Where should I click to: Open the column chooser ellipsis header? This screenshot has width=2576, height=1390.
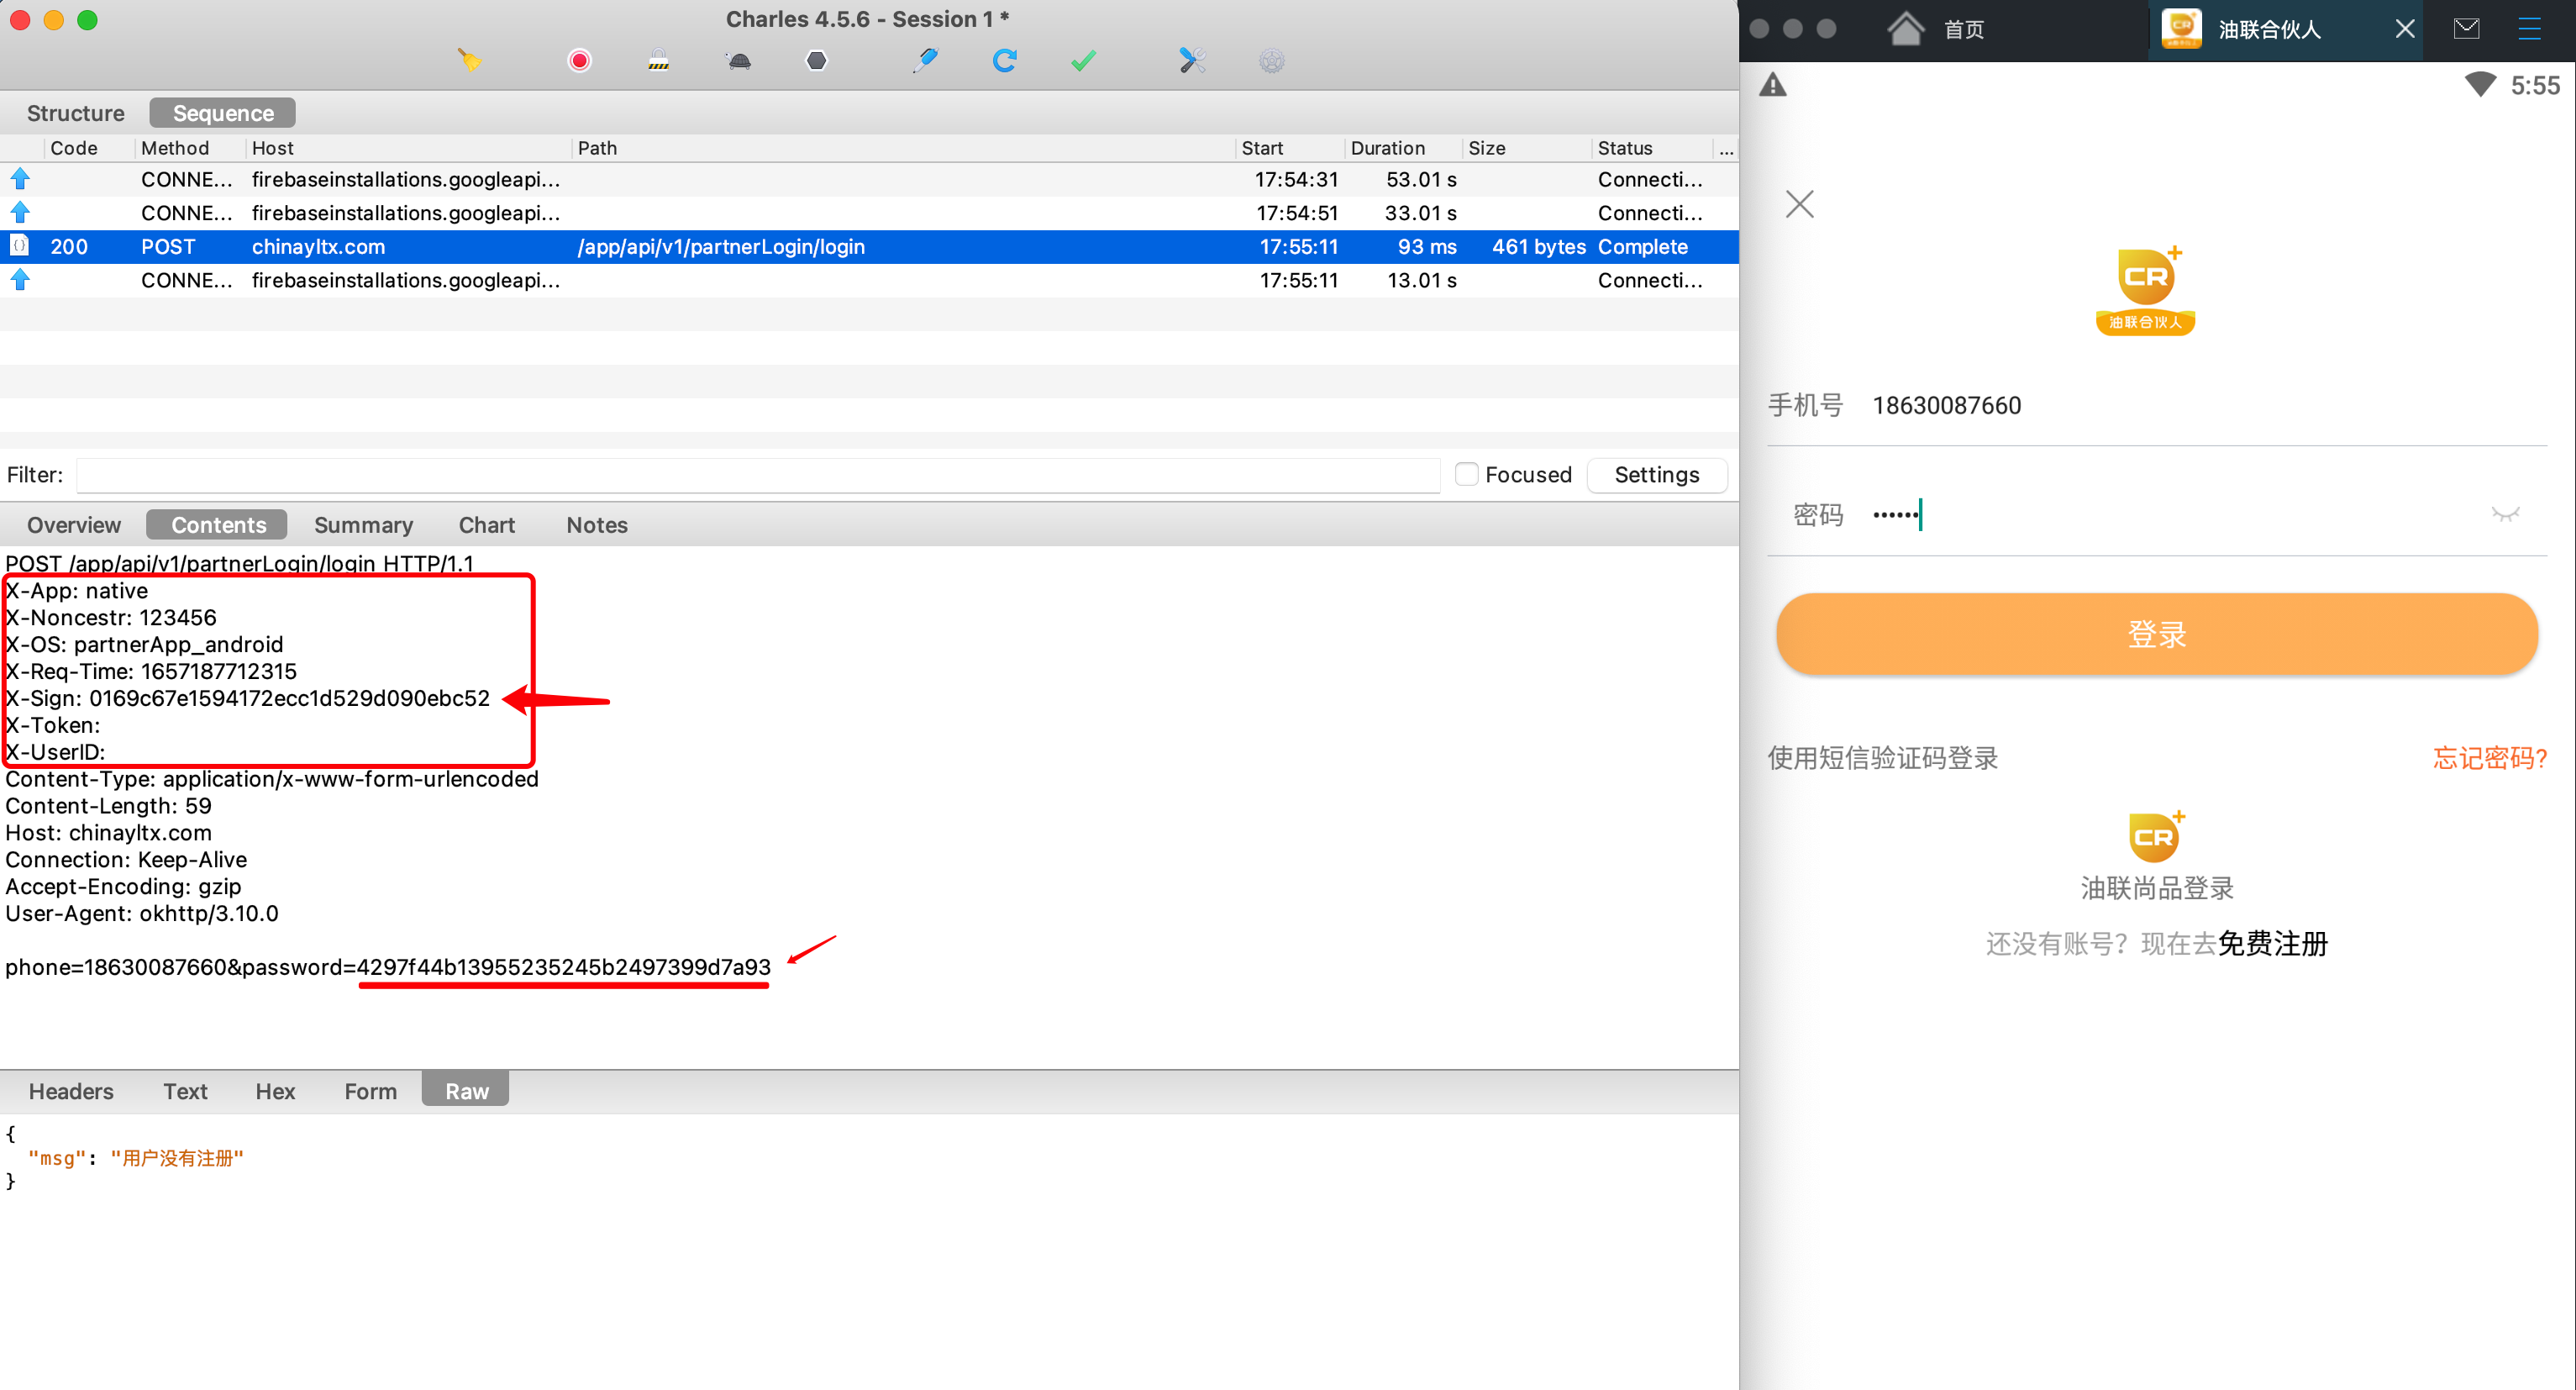tap(1727, 148)
